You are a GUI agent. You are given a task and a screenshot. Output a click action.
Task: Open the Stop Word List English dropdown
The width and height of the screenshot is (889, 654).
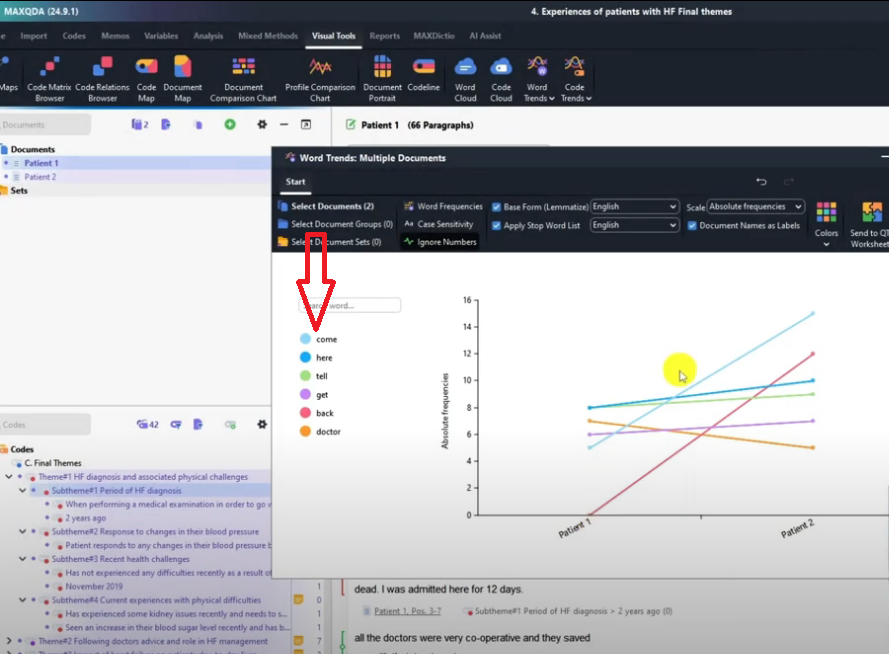pyautogui.click(x=634, y=225)
